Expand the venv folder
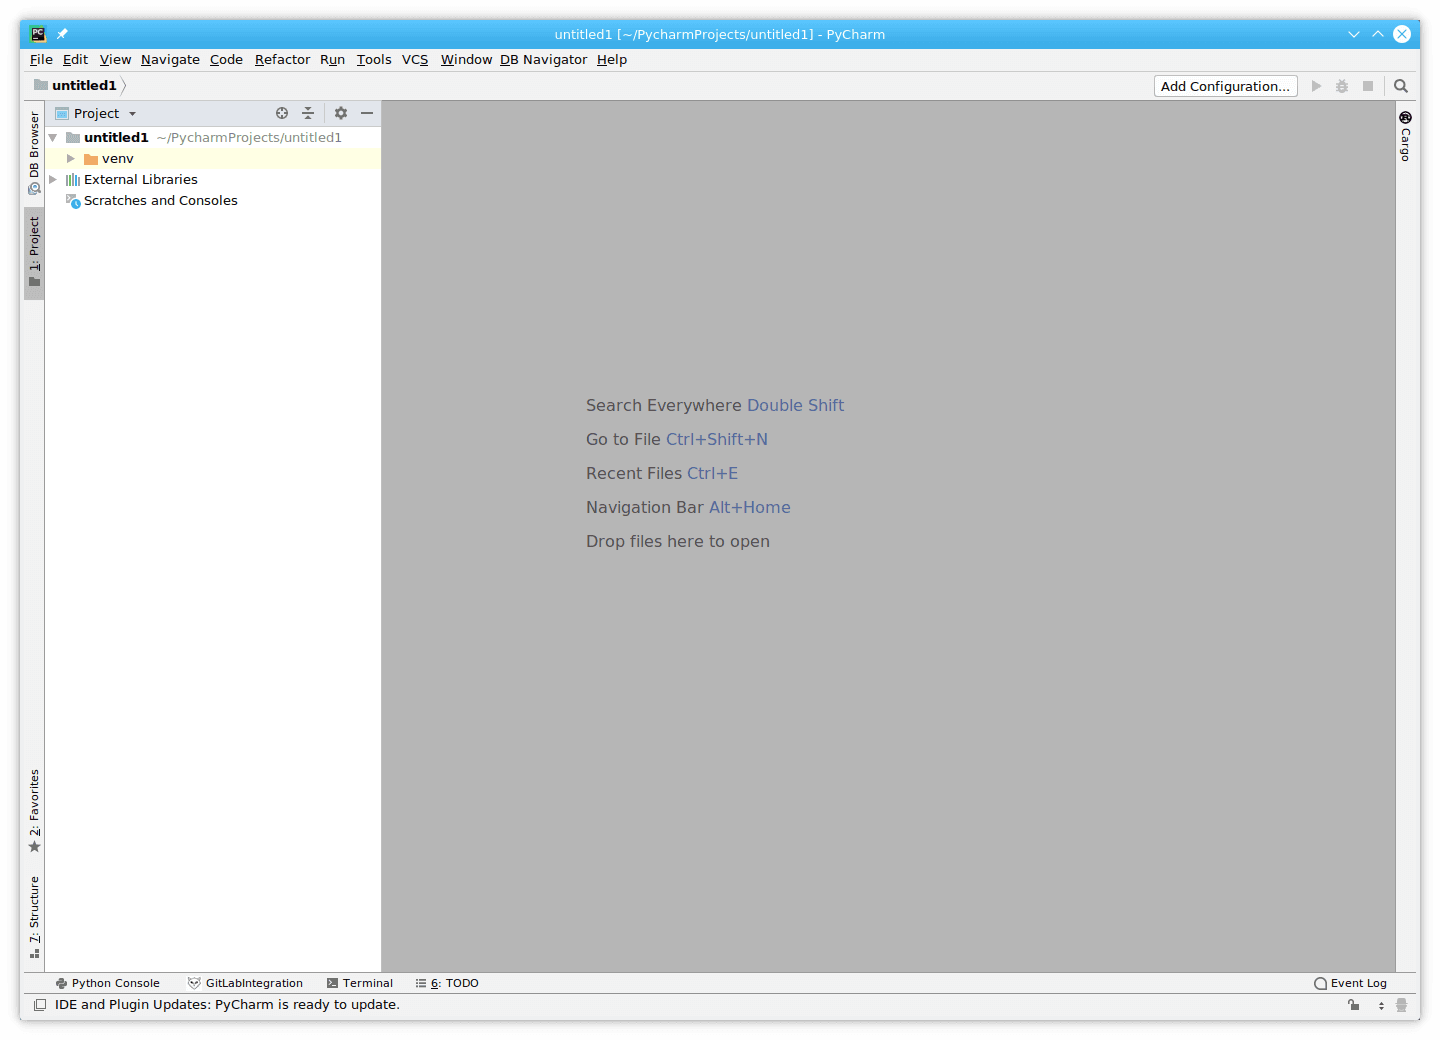 (70, 158)
